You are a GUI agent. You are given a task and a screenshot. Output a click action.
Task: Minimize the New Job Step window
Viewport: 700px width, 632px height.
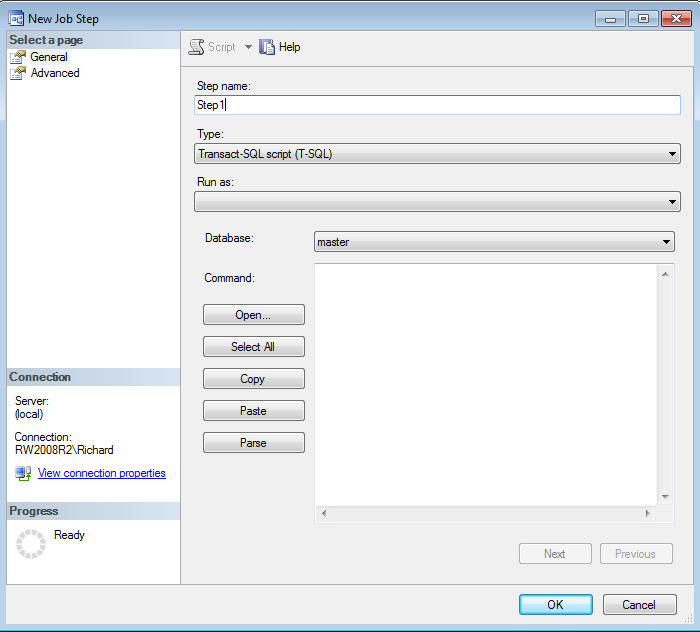pyautogui.click(x=610, y=19)
